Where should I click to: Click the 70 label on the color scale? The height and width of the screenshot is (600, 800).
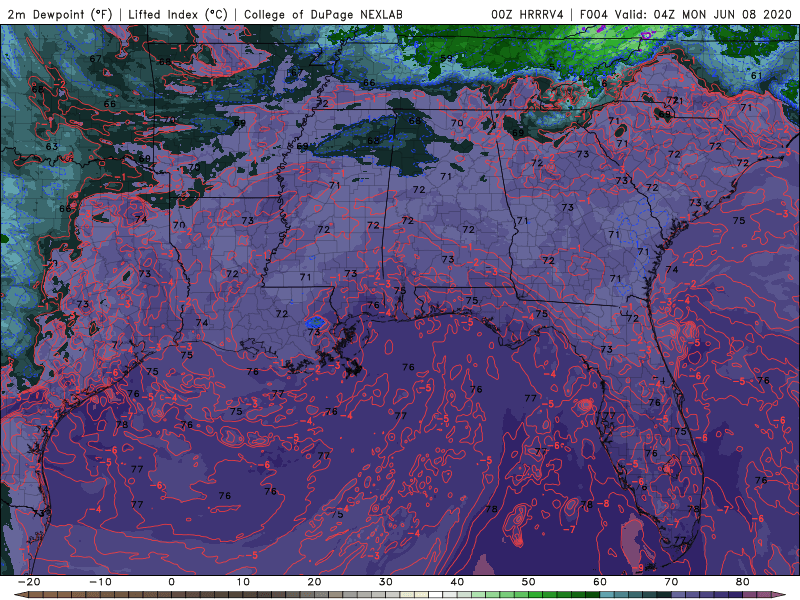pyautogui.click(x=671, y=582)
